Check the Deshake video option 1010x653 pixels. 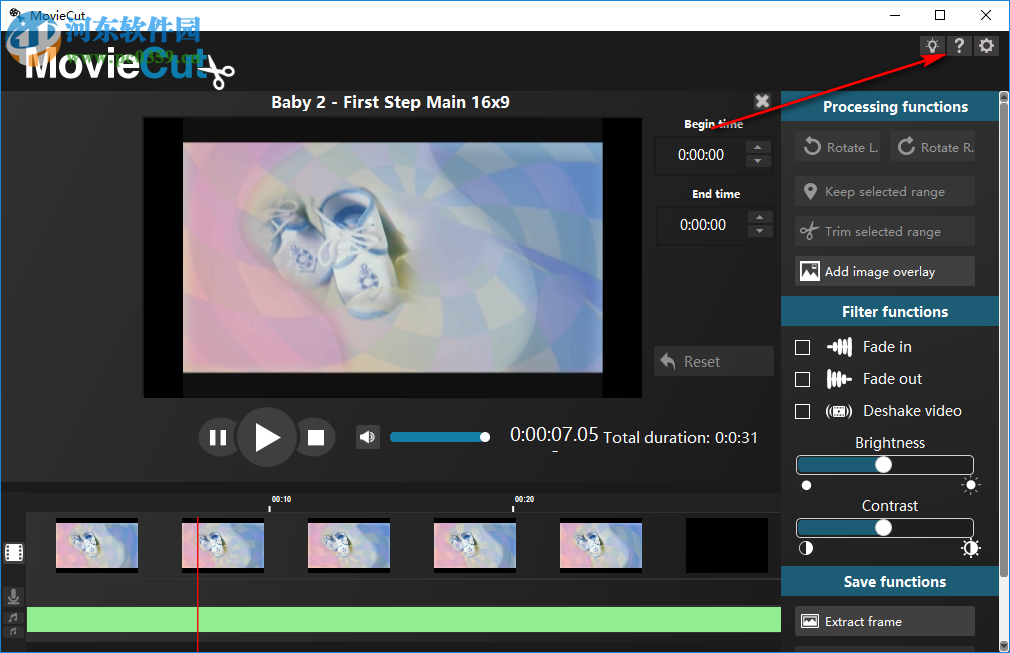tap(802, 410)
